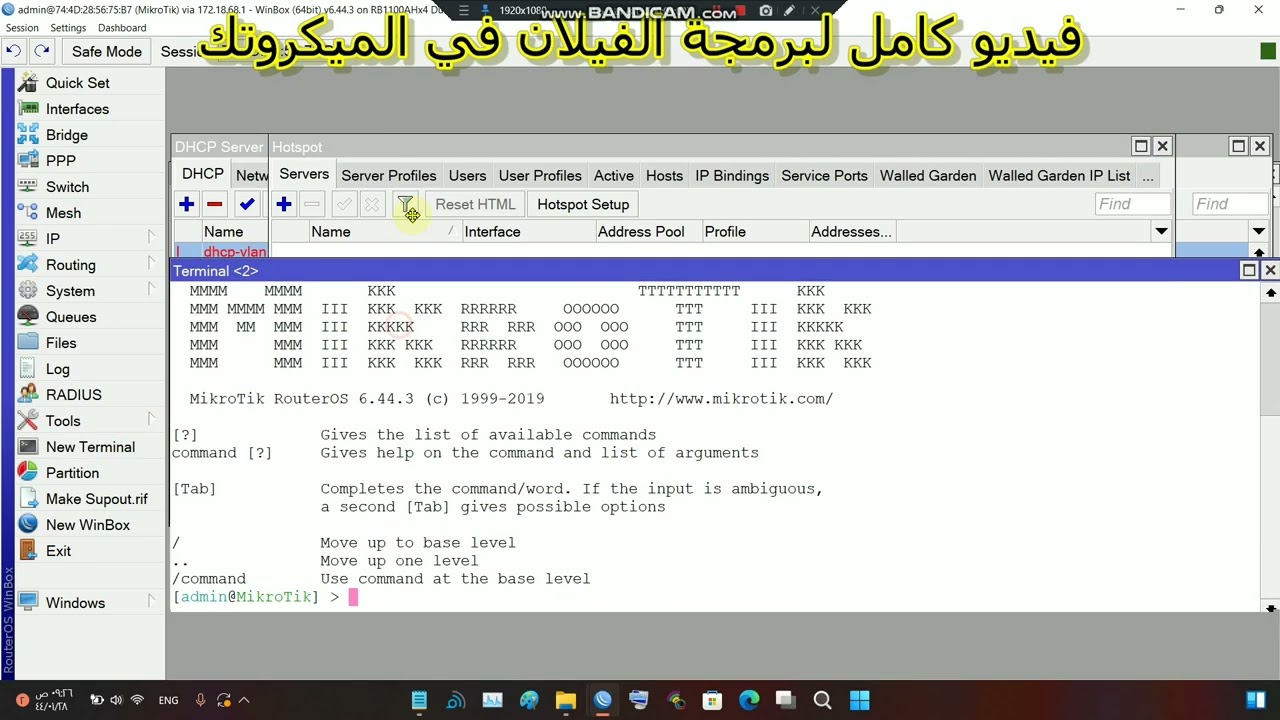
Task: Open Microsoft Edge in taskbar
Action: (749, 700)
